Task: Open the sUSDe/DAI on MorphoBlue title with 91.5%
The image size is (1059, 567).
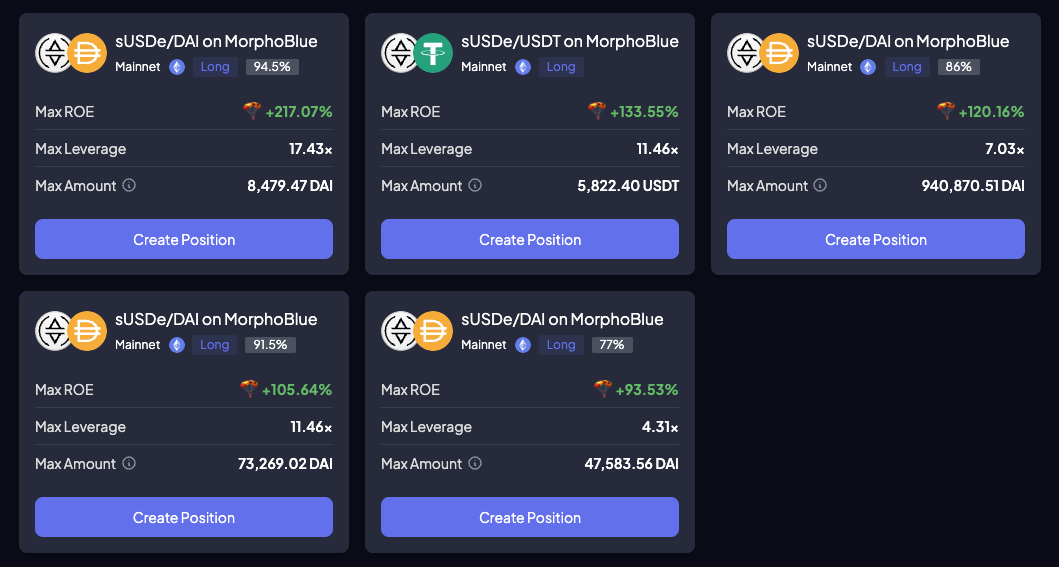Action: coord(216,320)
